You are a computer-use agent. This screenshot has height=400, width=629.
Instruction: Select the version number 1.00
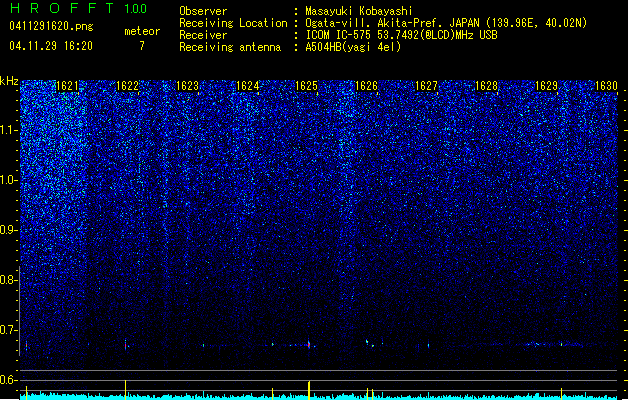click(x=136, y=8)
